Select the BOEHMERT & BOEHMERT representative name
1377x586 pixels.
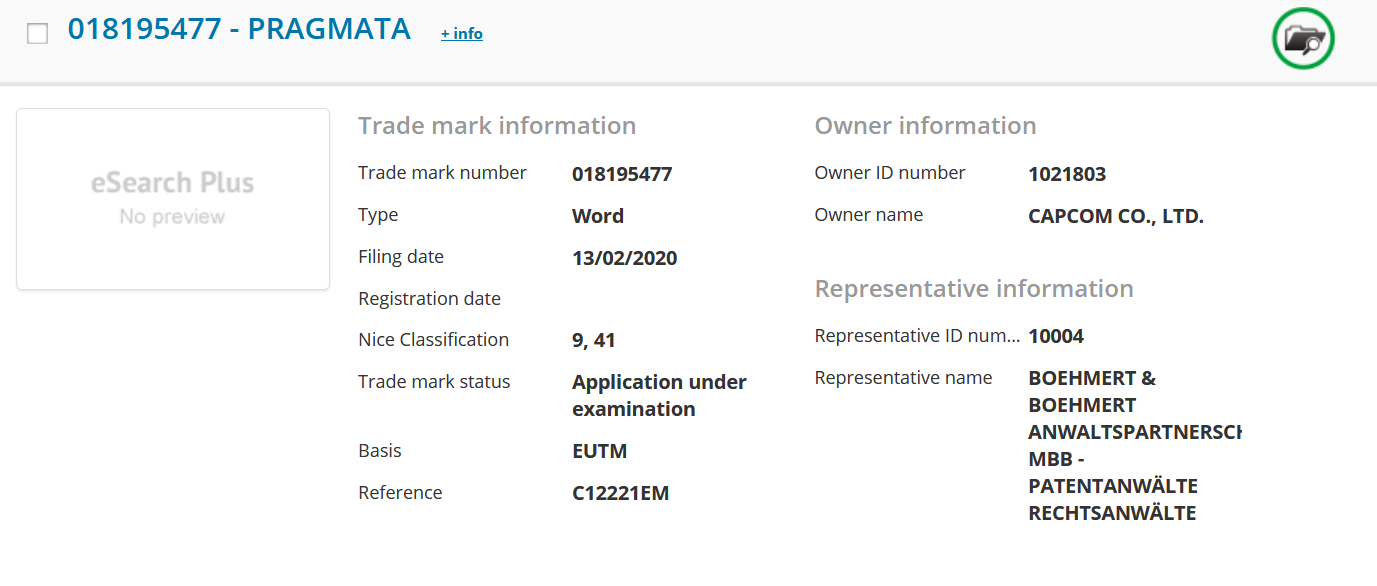coord(1135,446)
